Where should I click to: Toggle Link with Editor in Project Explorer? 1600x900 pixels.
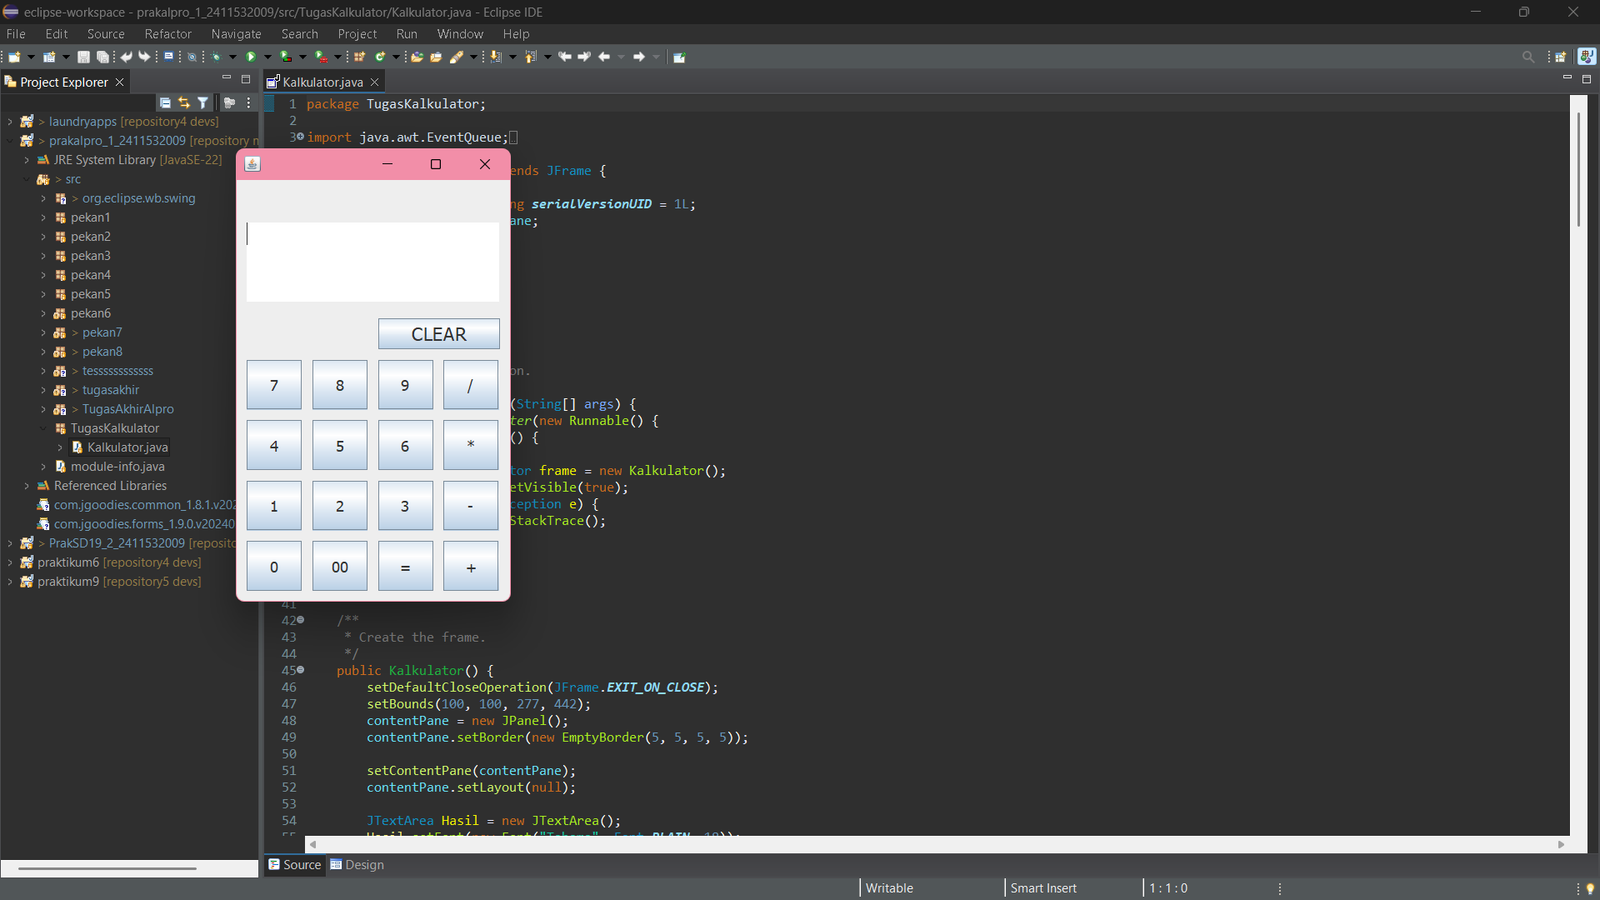[184, 103]
